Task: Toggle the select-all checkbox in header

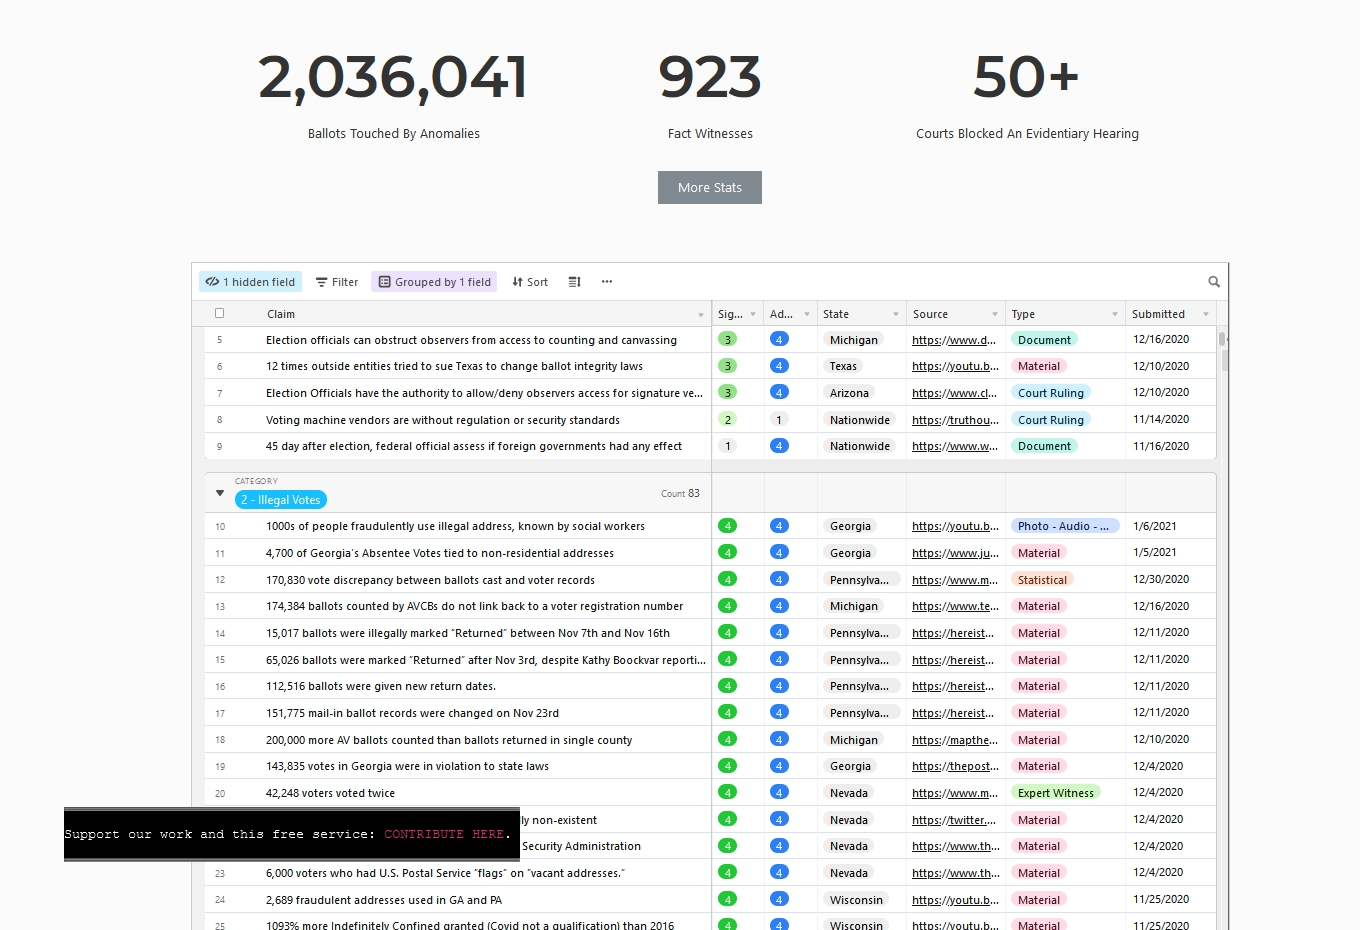Action: 220,313
